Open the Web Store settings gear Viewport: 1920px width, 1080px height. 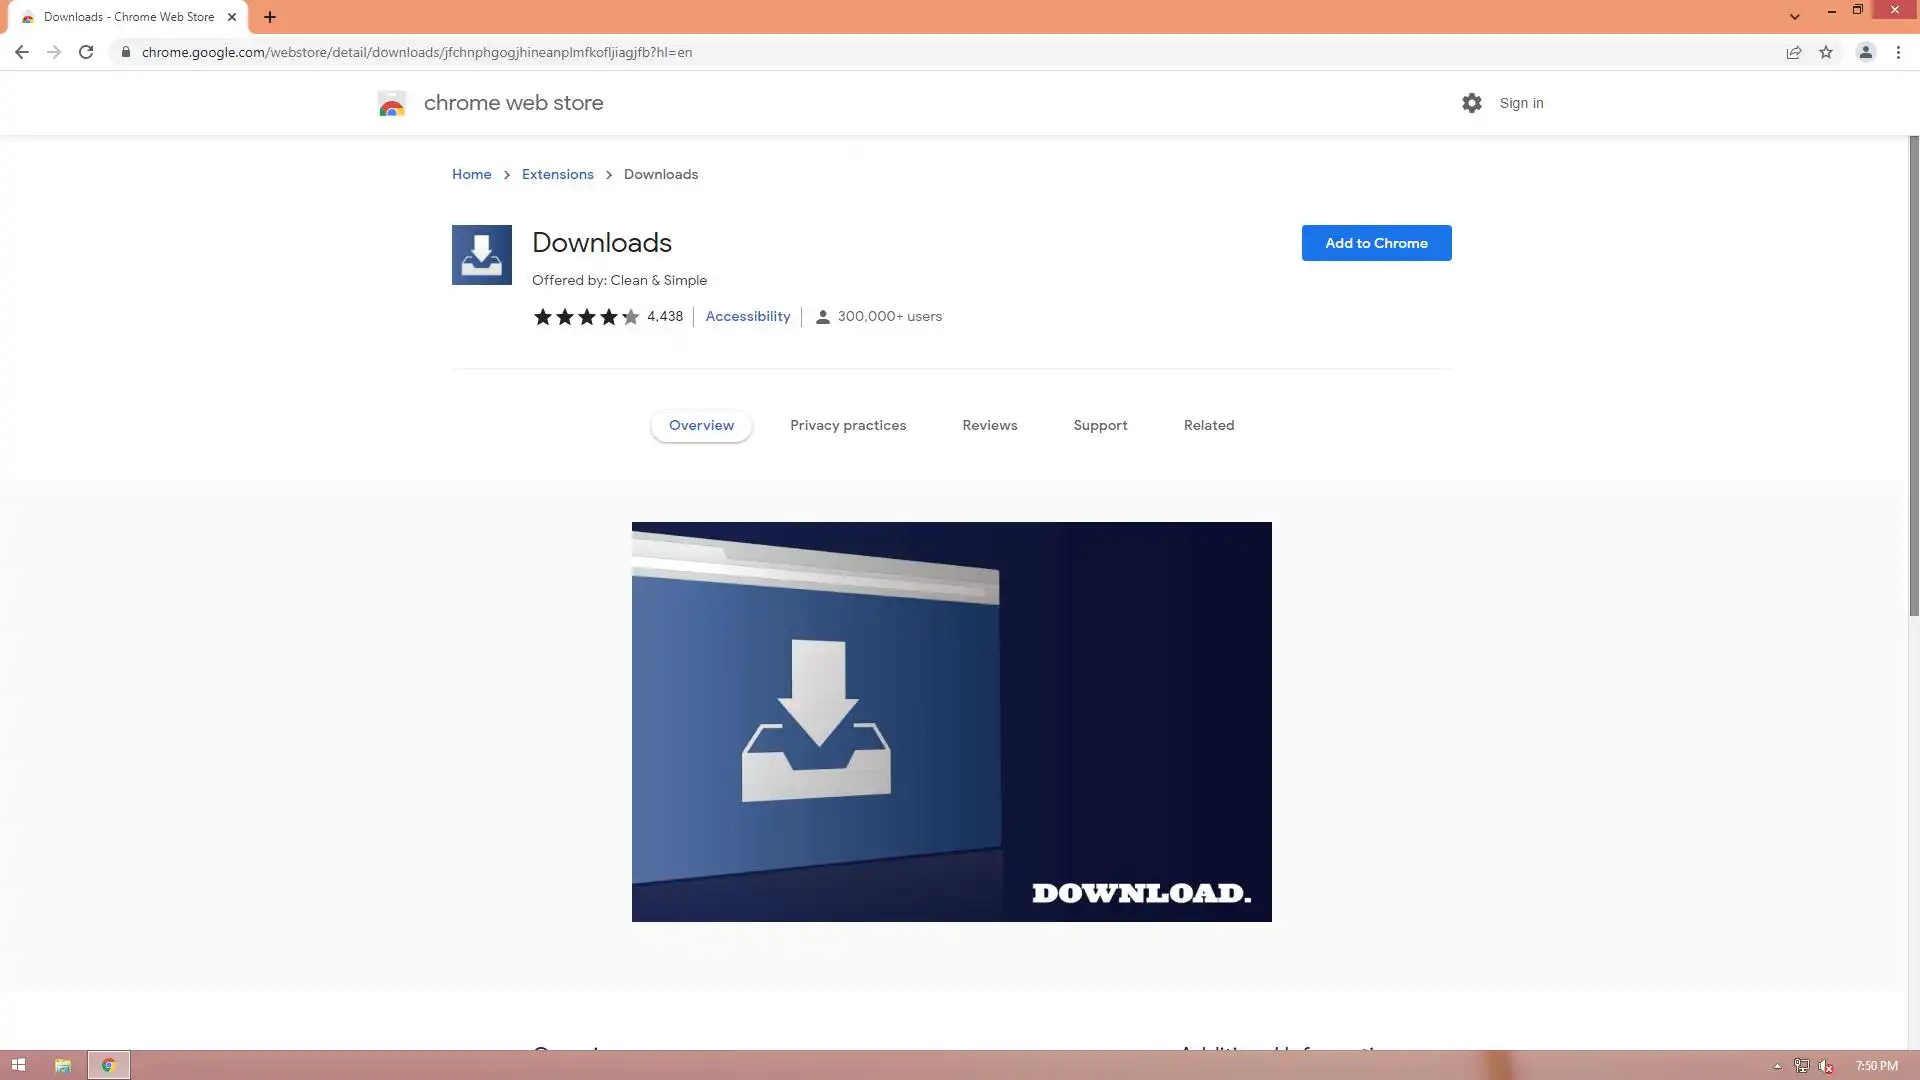click(1471, 103)
